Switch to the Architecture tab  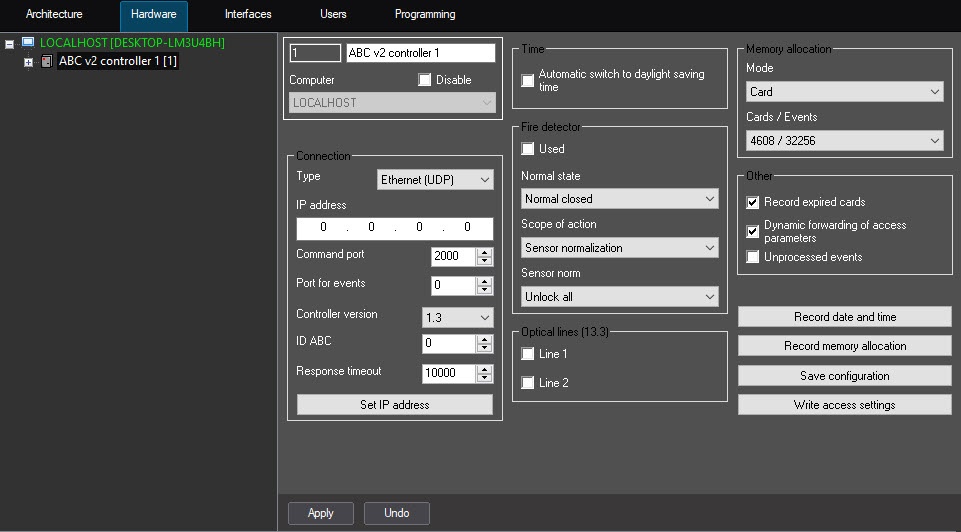pos(54,15)
